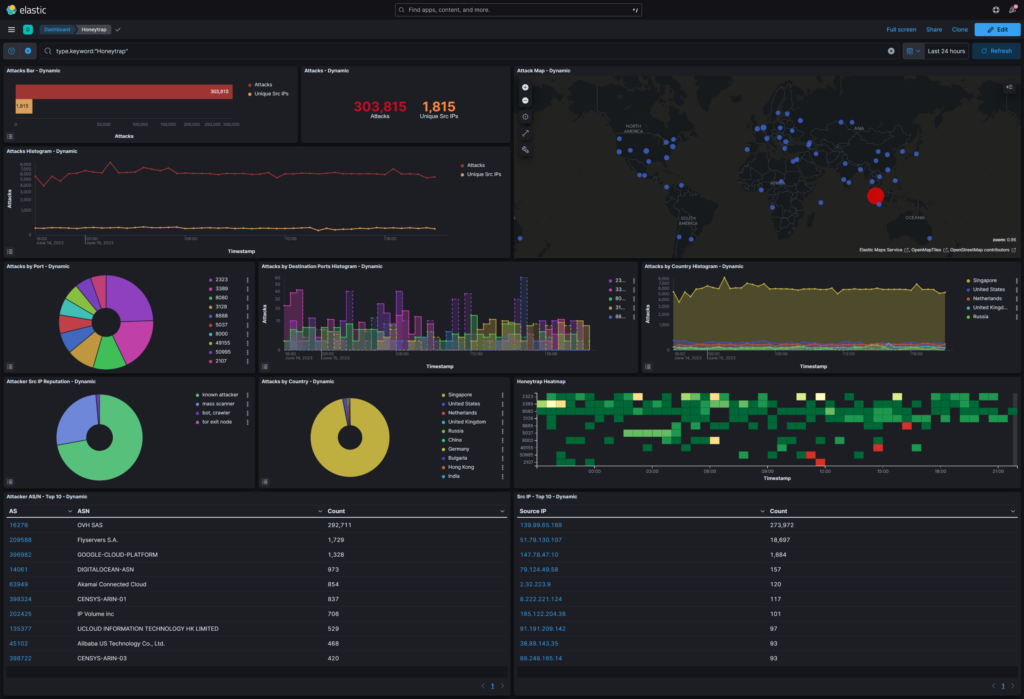This screenshot has height=699, width=1024.
Task: Open Count column menu in Src IP table
Action: (x=1013, y=512)
